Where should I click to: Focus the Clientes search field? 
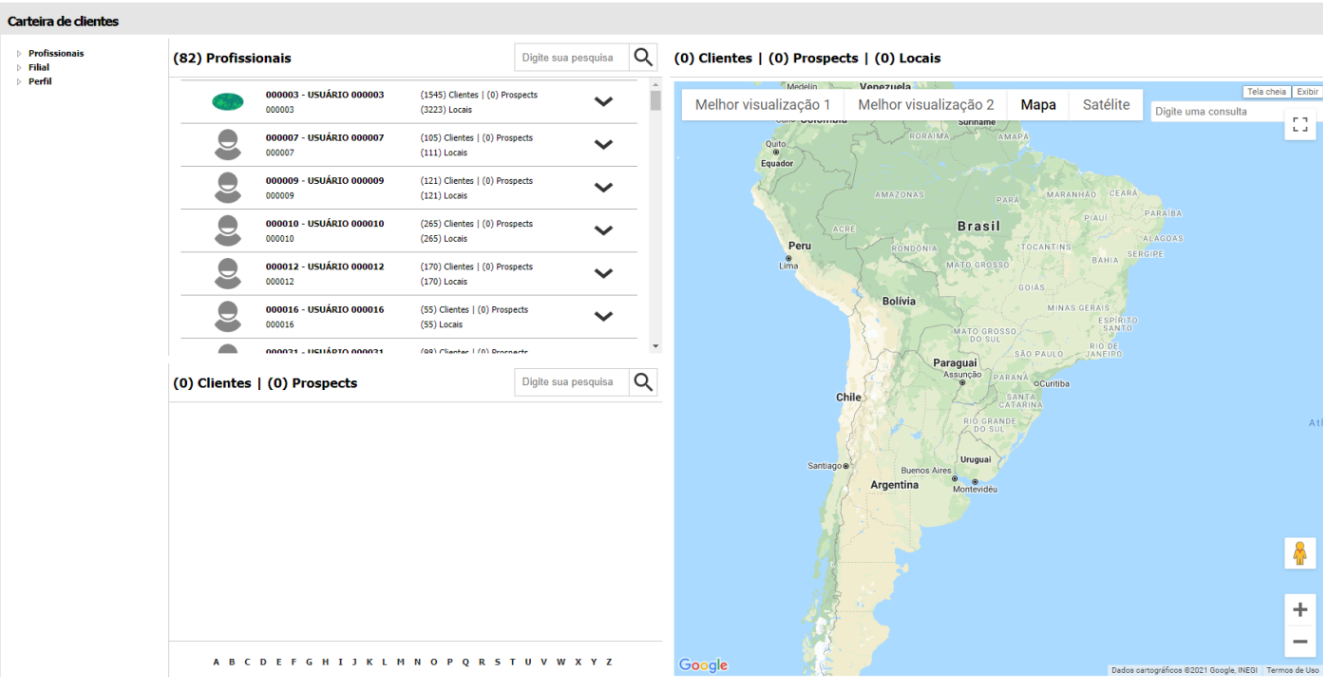572,381
